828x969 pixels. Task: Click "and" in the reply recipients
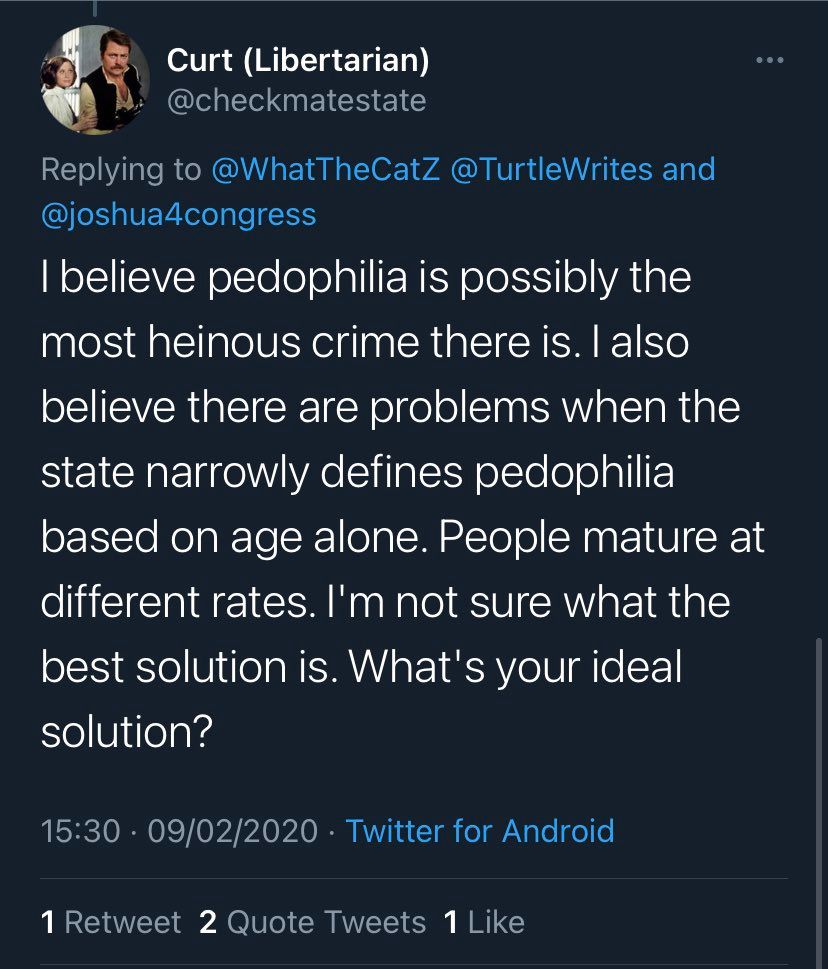(690, 169)
